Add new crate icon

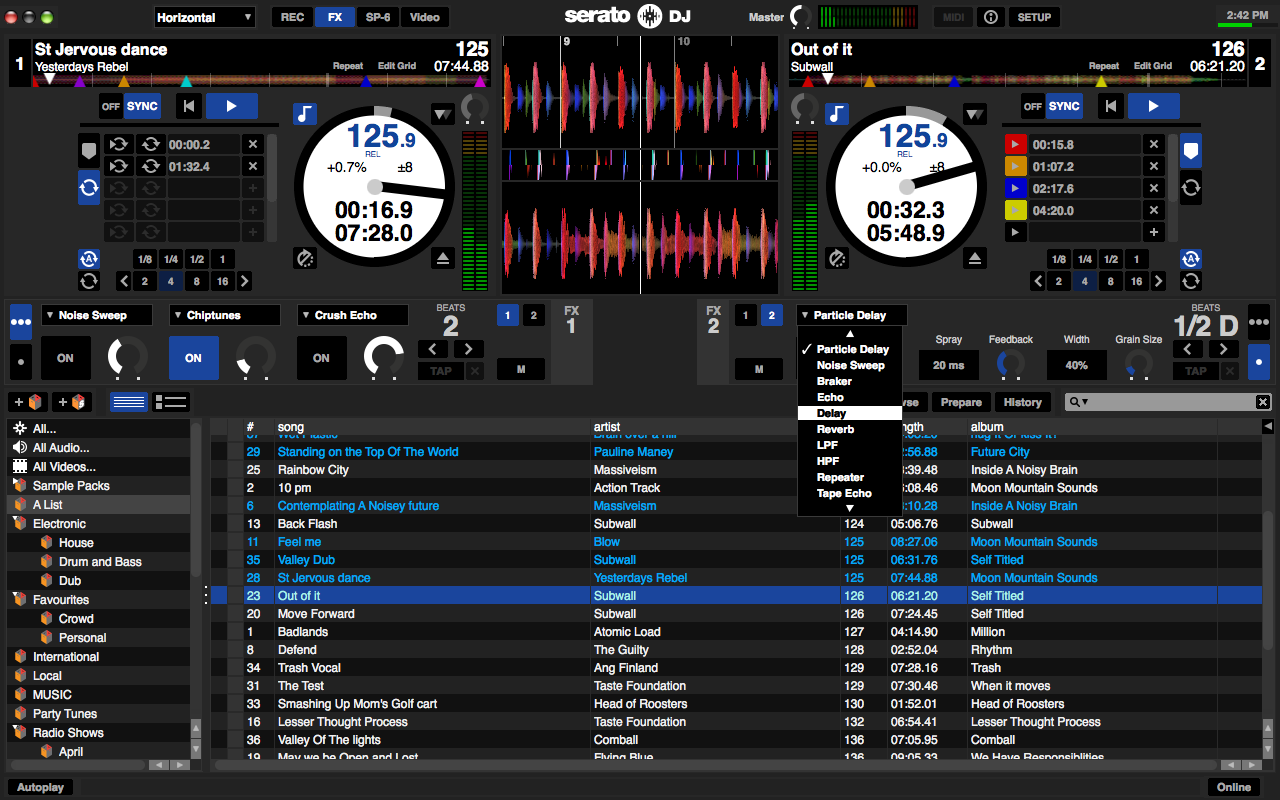[x=27, y=402]
